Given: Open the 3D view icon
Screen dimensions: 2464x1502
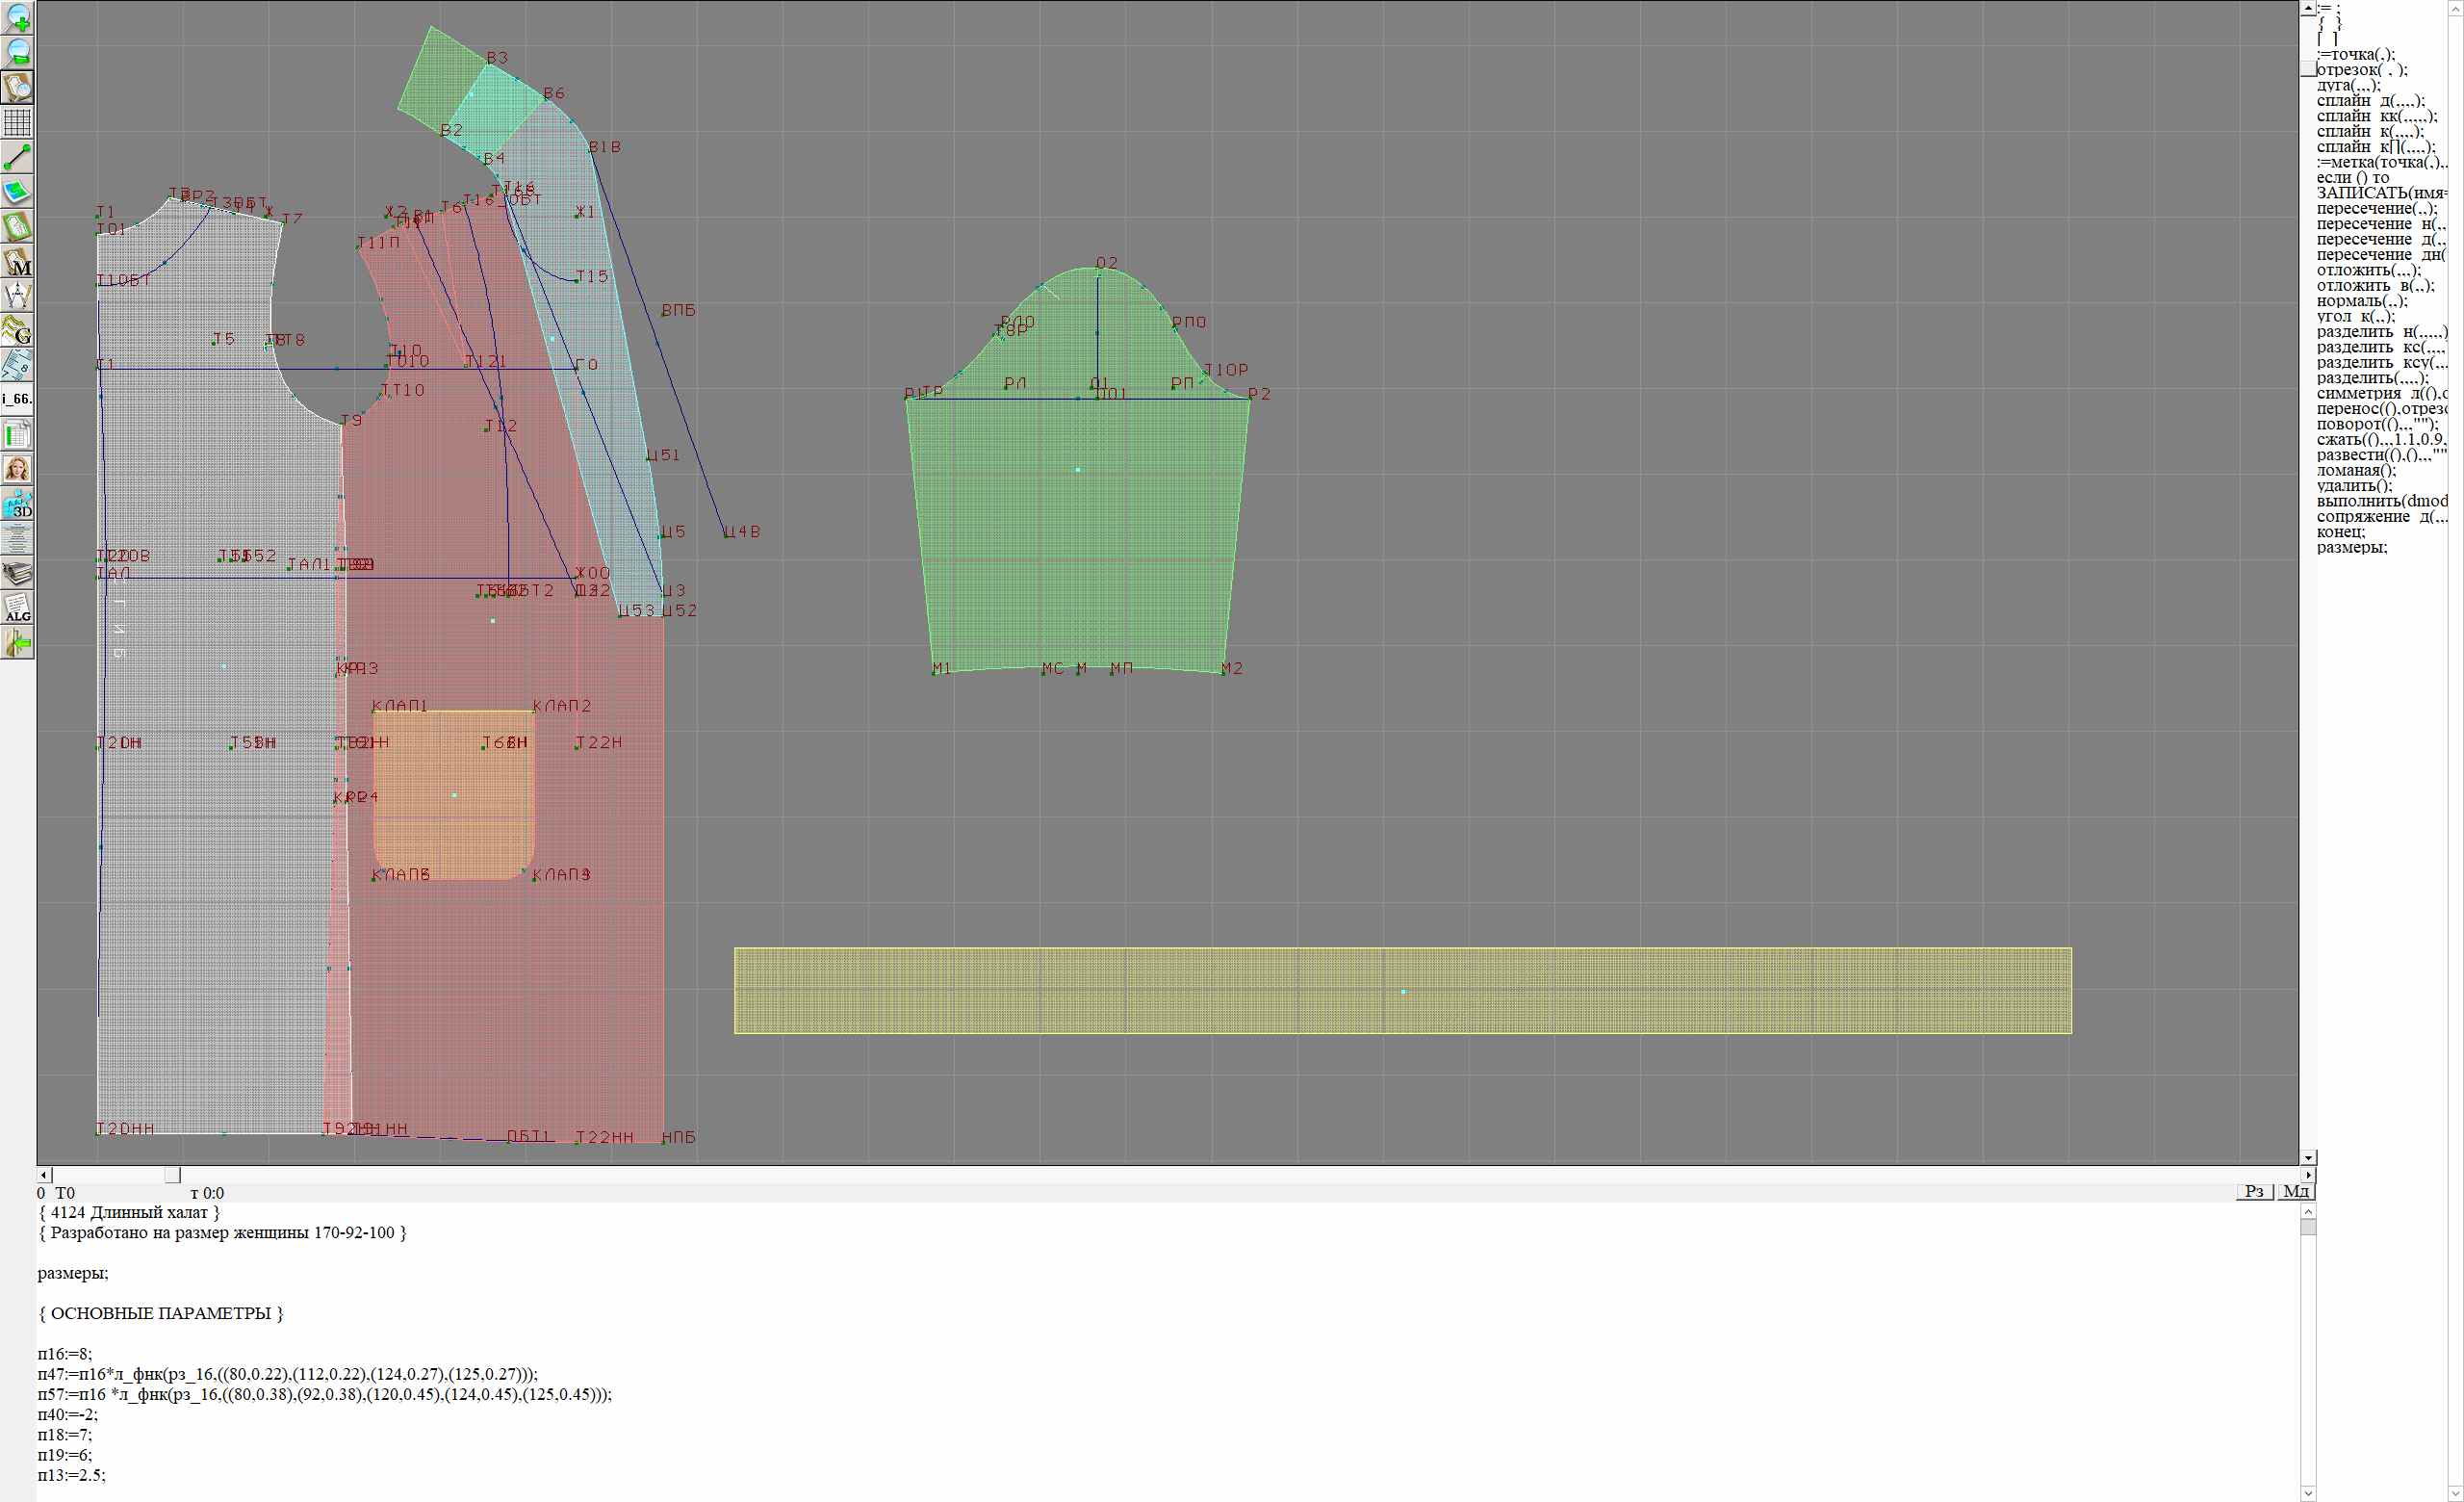Looking at the screenshot, I should 18,504.
